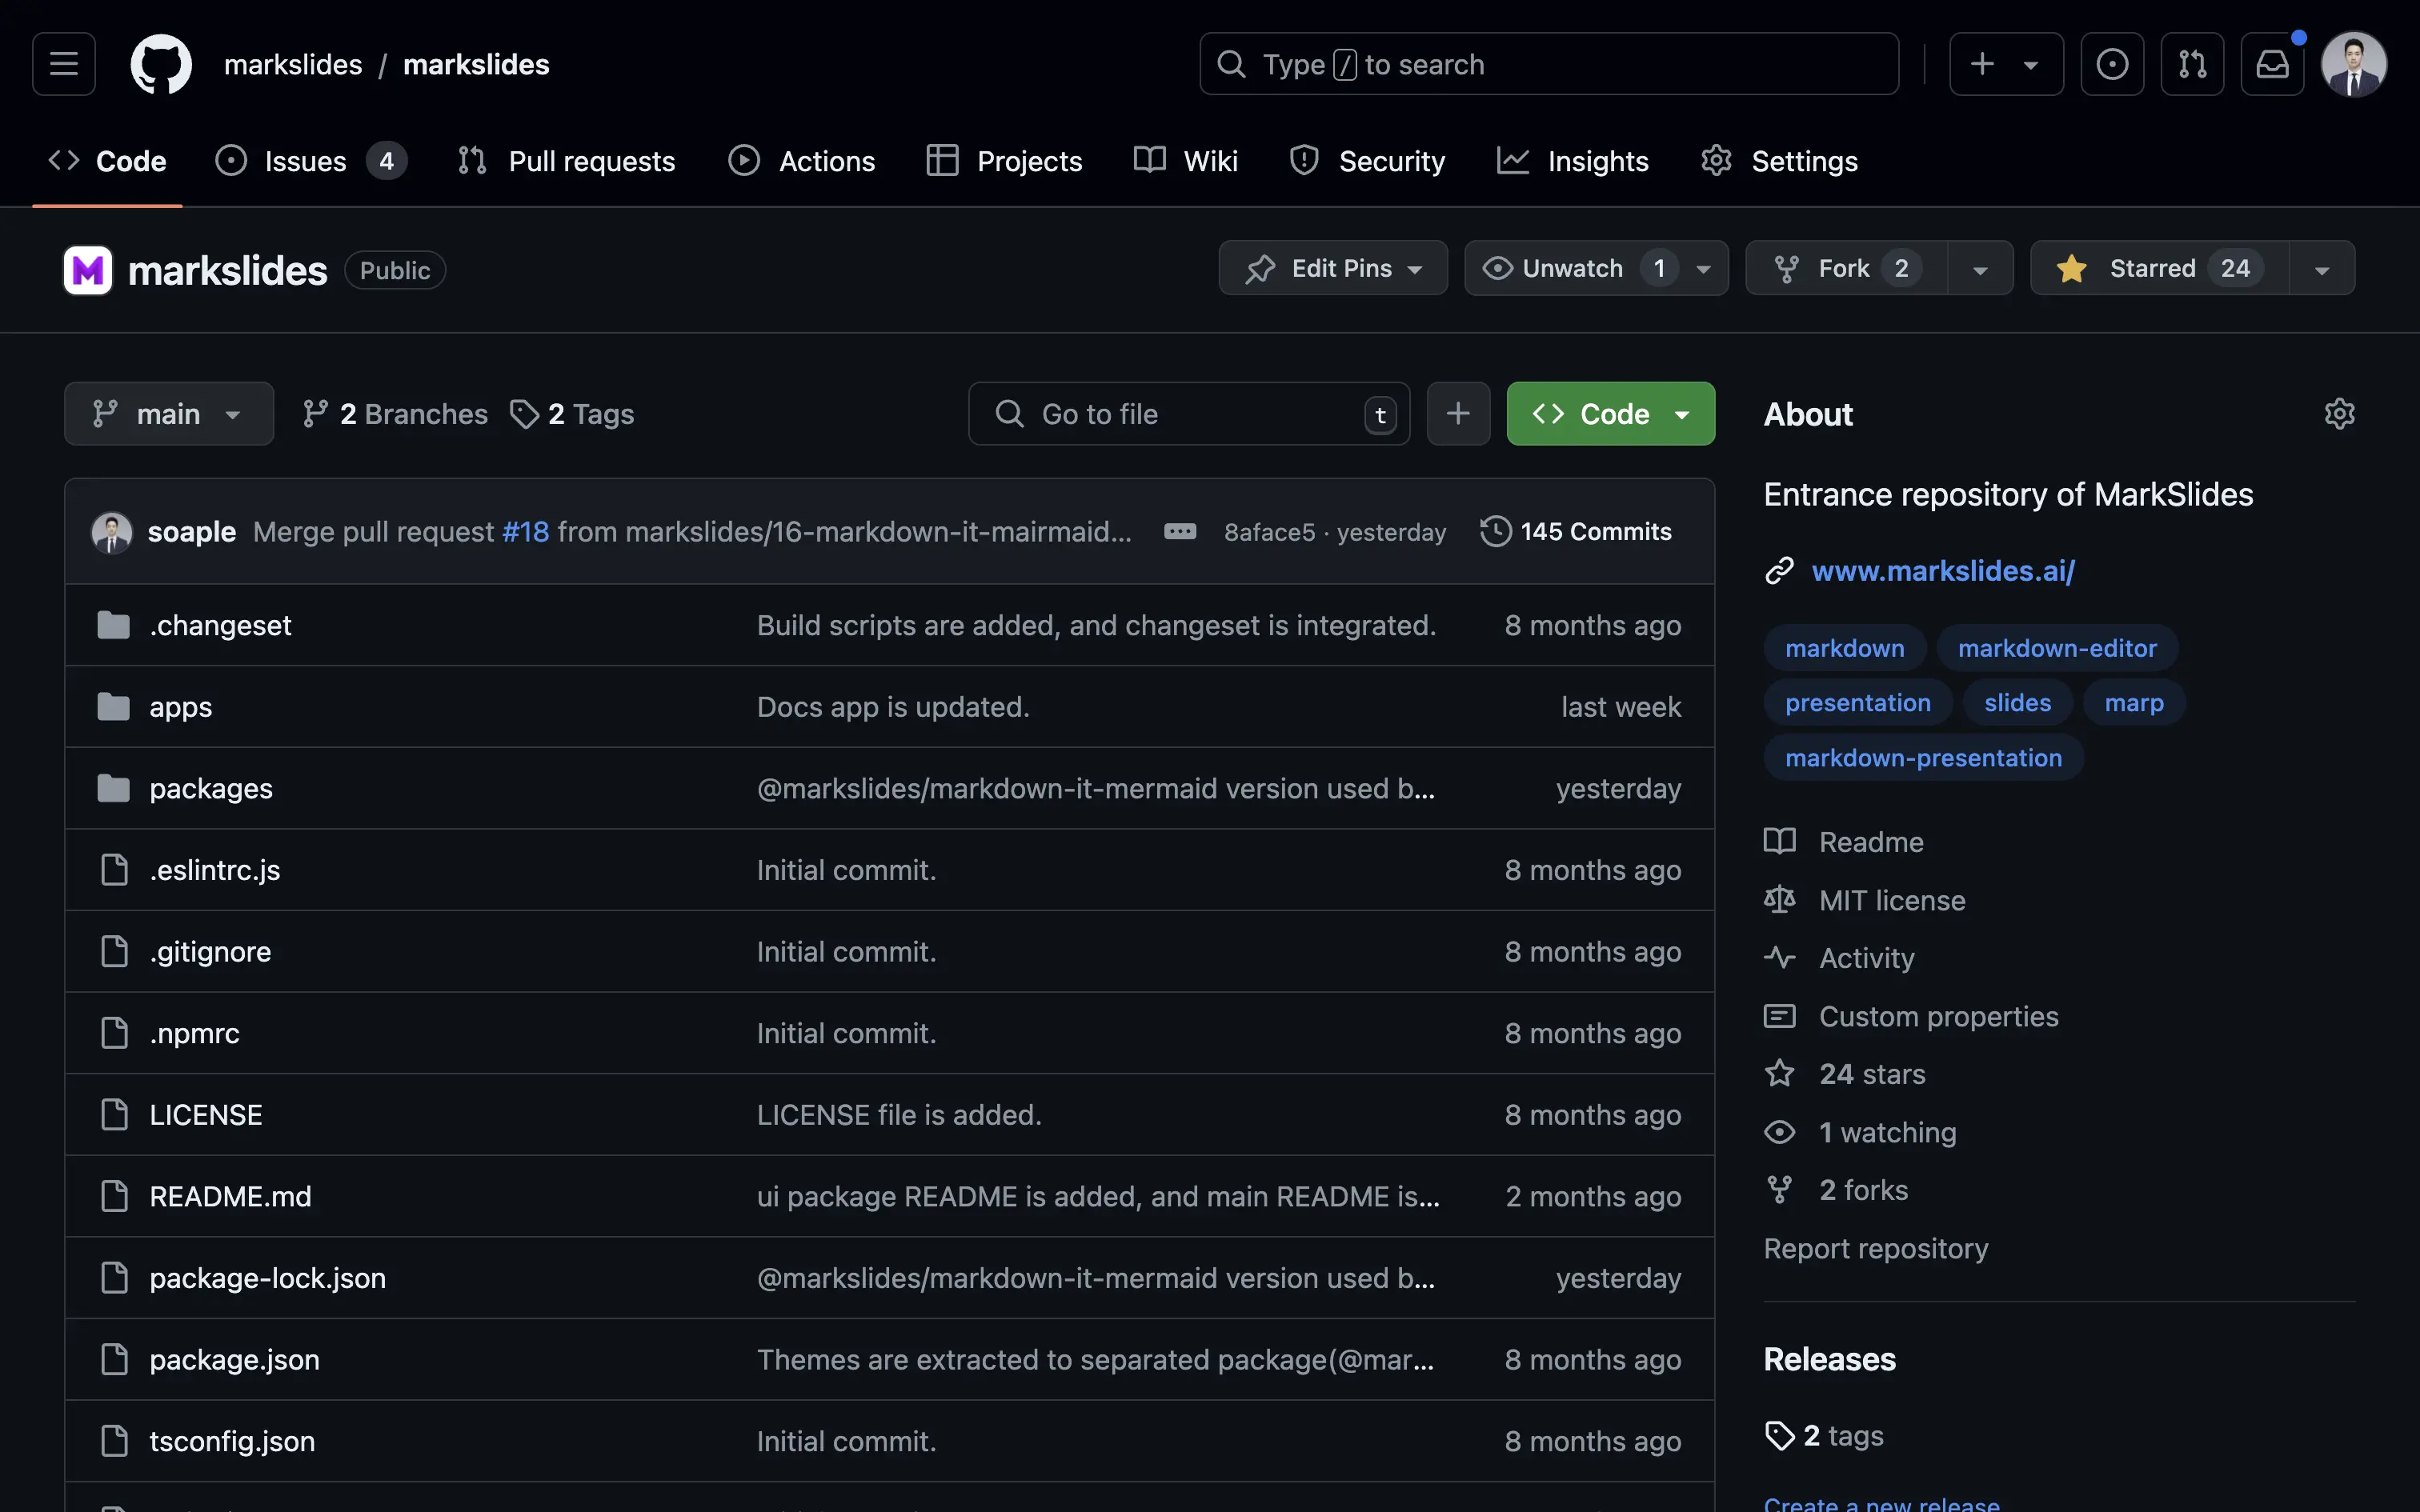Click the marp topic tag
The width and height of the screenshot is (2420, 1512).
pyautogui.click(x=2134, y=703)
